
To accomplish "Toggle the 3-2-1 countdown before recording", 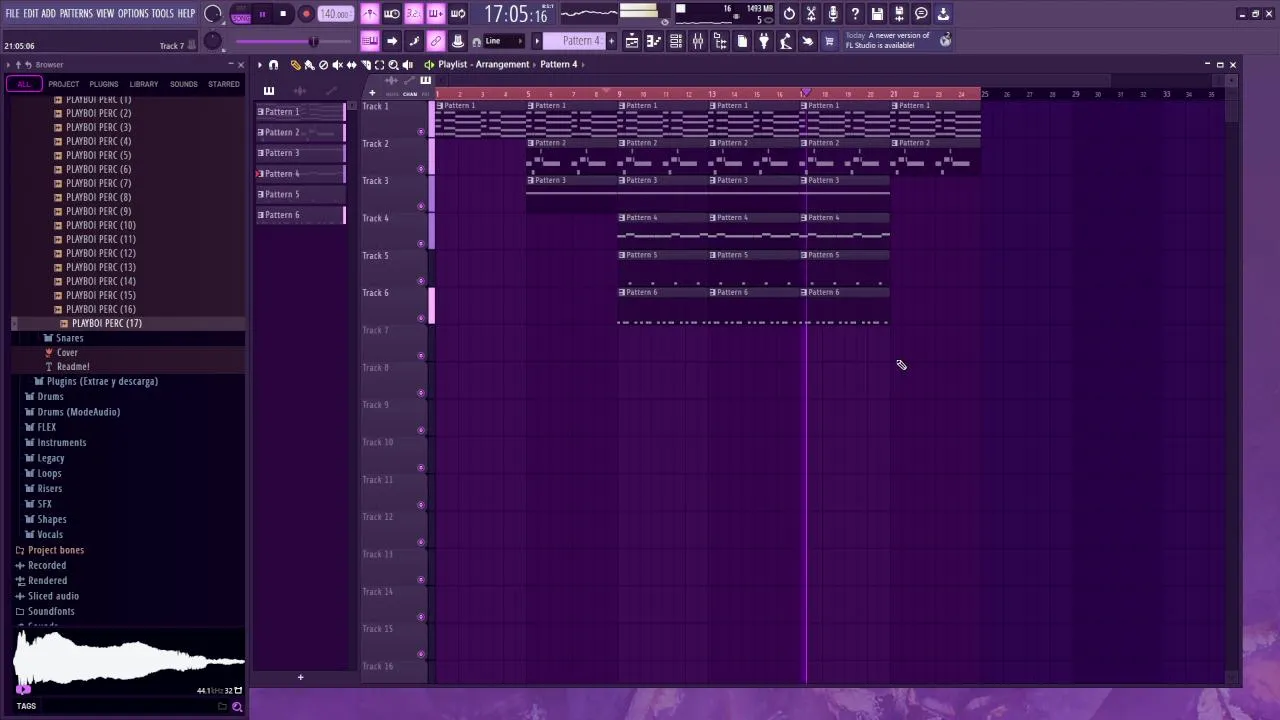I will (413, 14).
